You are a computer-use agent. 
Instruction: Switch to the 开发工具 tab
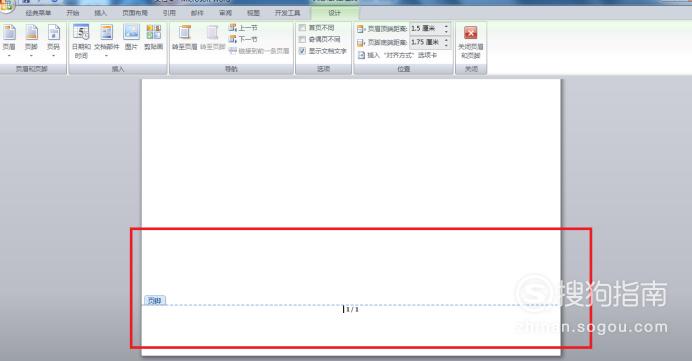tap(287, 13)
